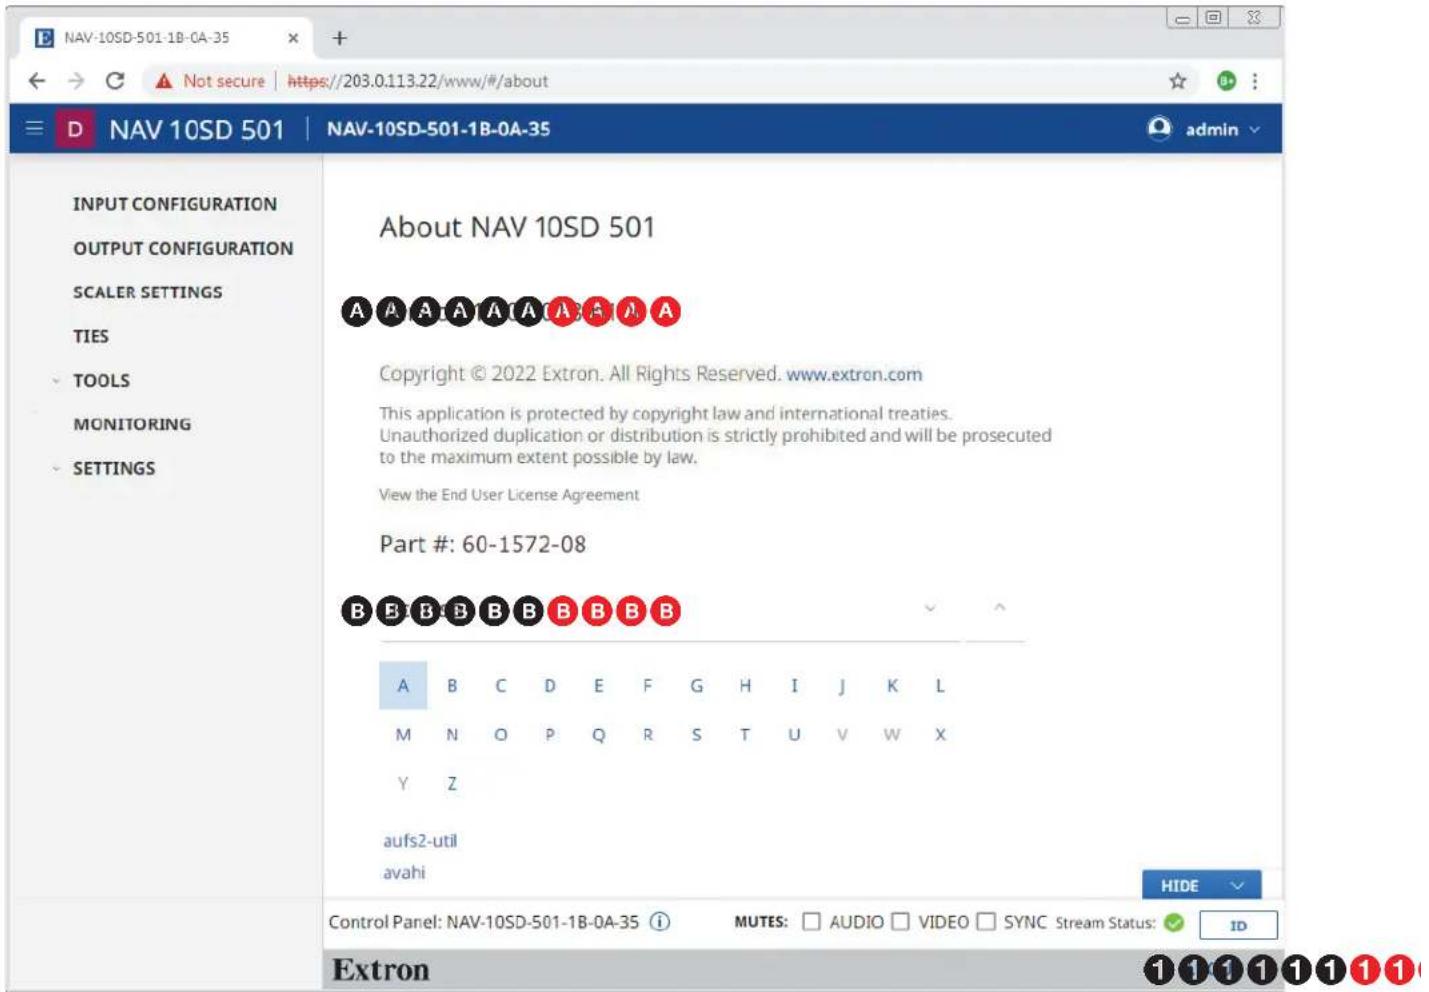Click the NAV 10SD 501 header title
The image size is (1429, 992).
tap(197, 129)
